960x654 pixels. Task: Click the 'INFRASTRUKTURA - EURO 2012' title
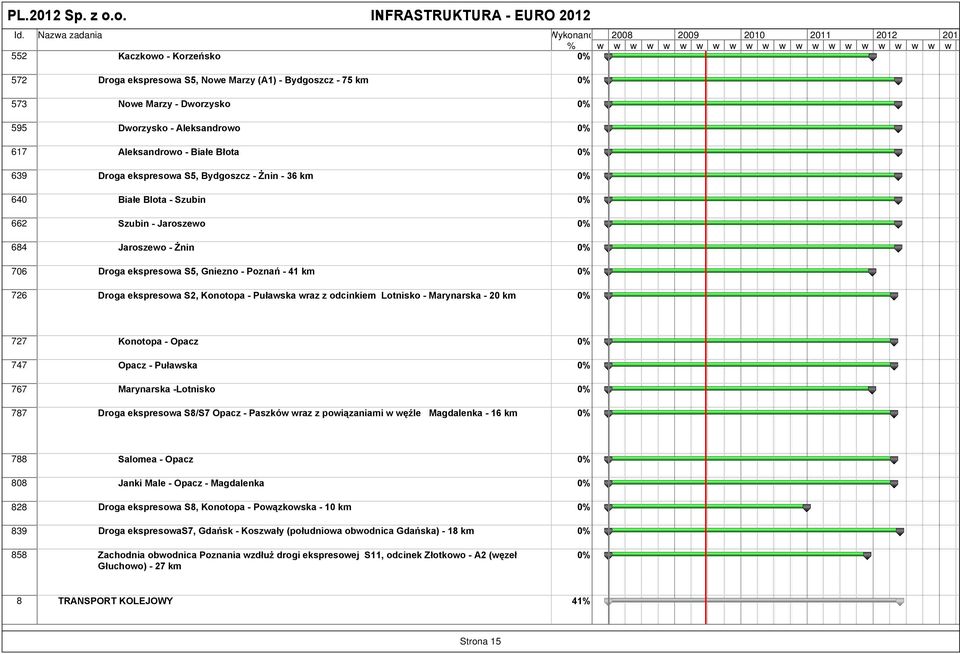pos(481,15)
